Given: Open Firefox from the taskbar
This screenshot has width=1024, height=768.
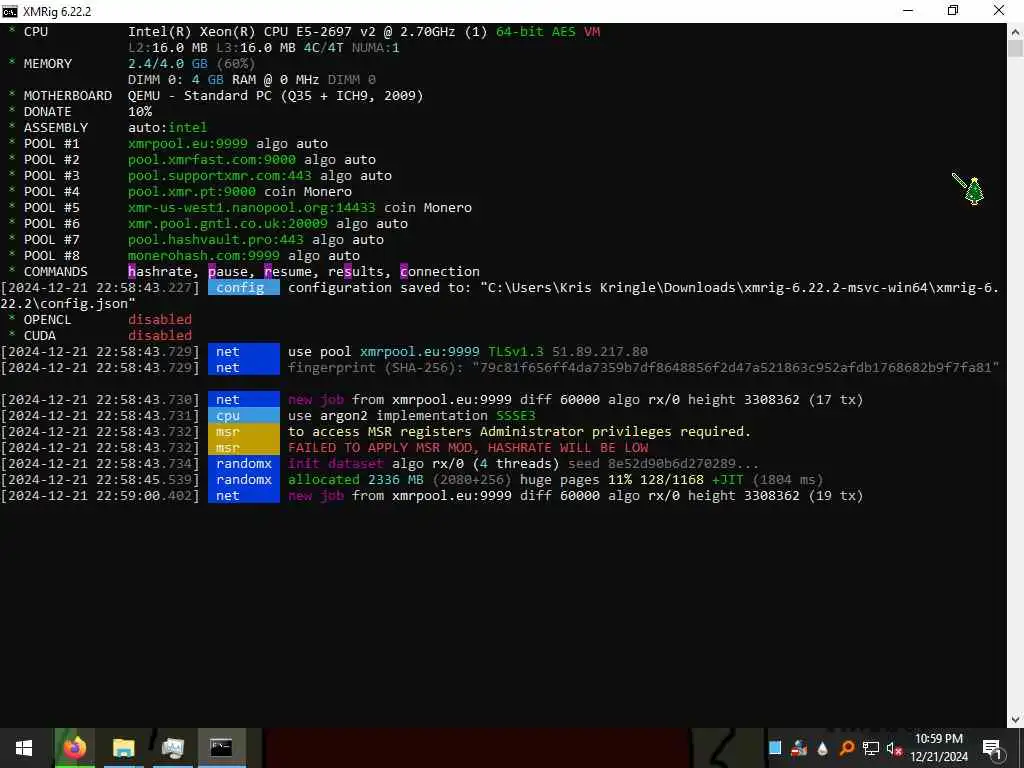Looking at the screenshot, I should point(74,748).
